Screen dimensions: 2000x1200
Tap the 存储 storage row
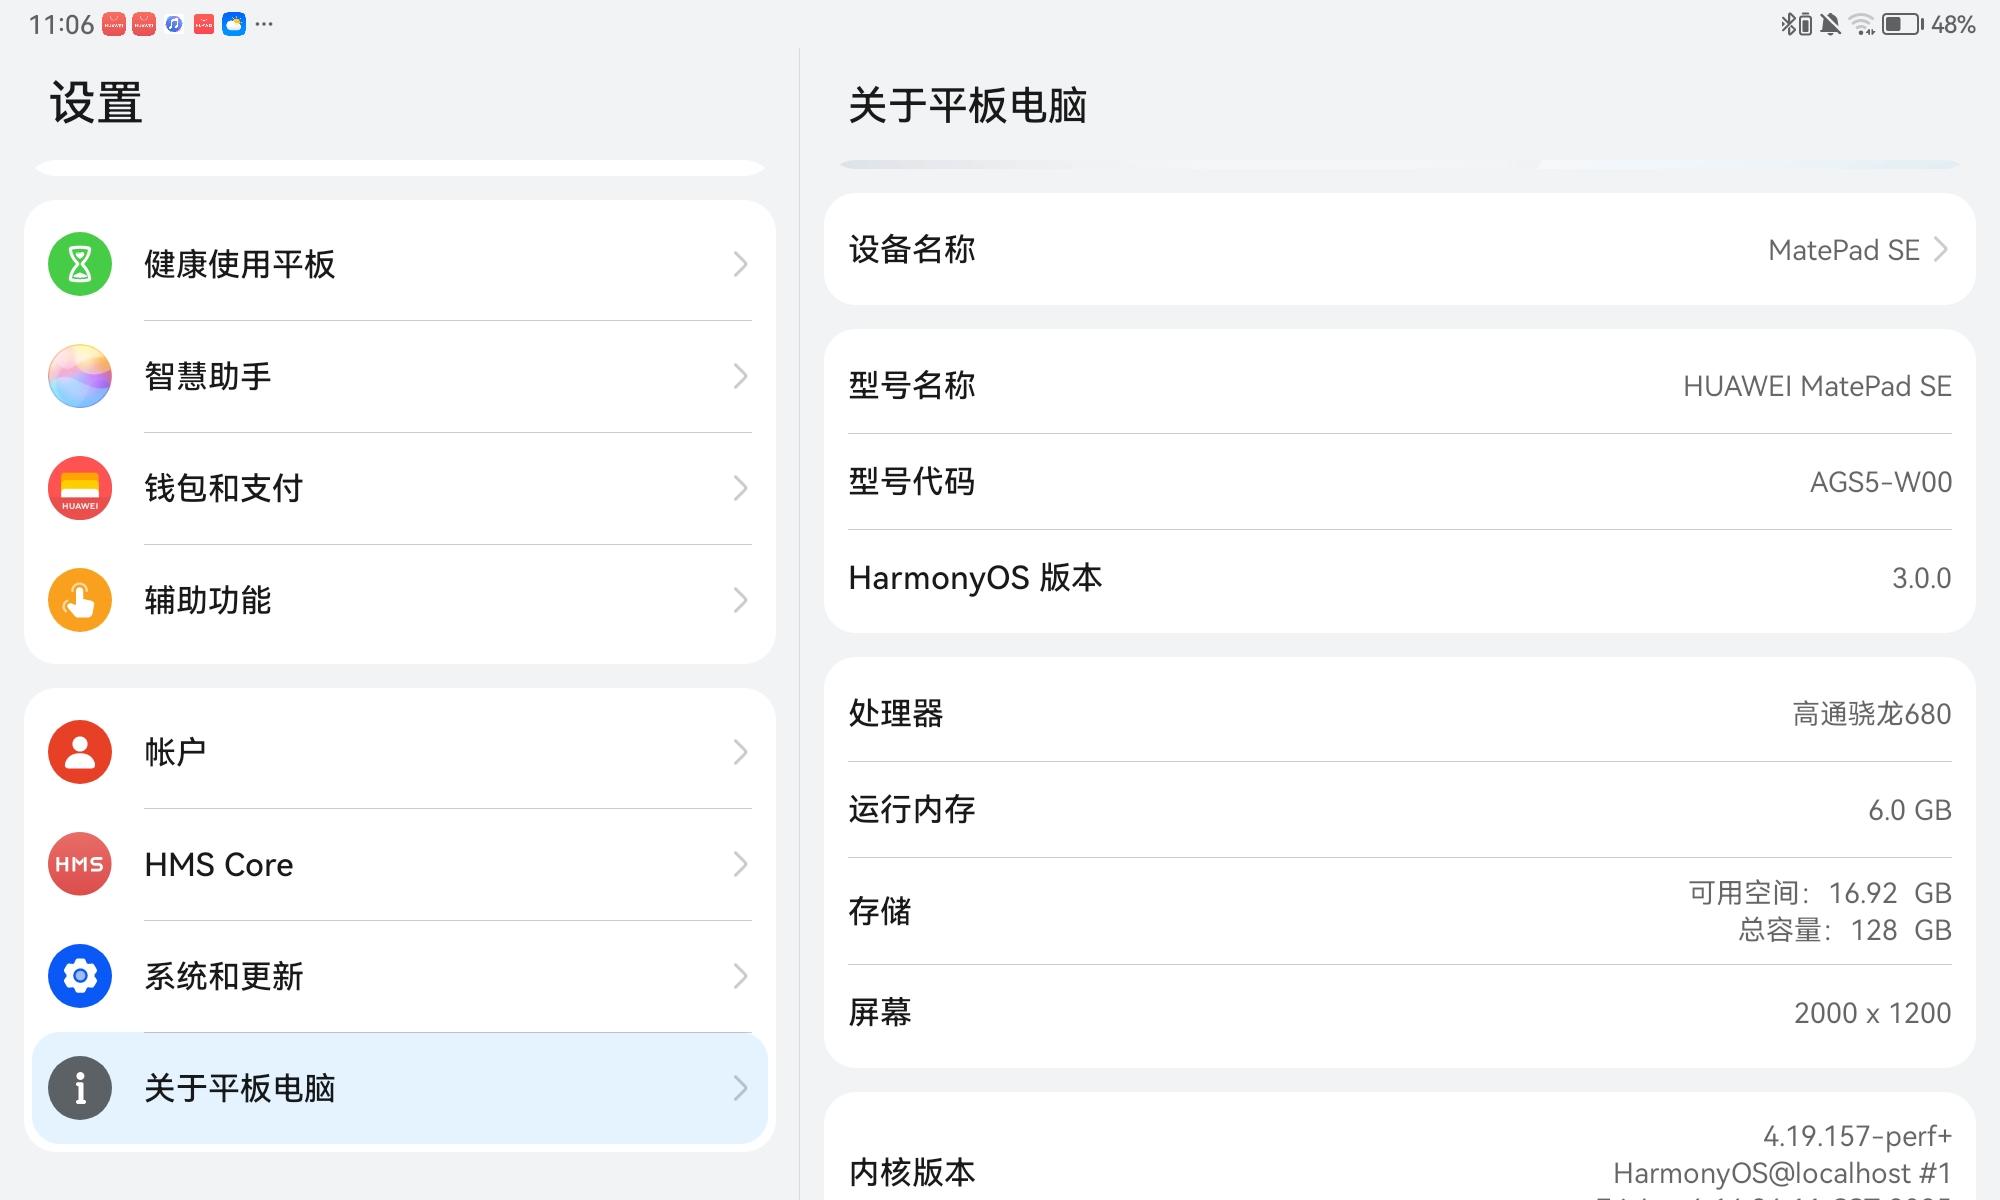point(1398,911)
